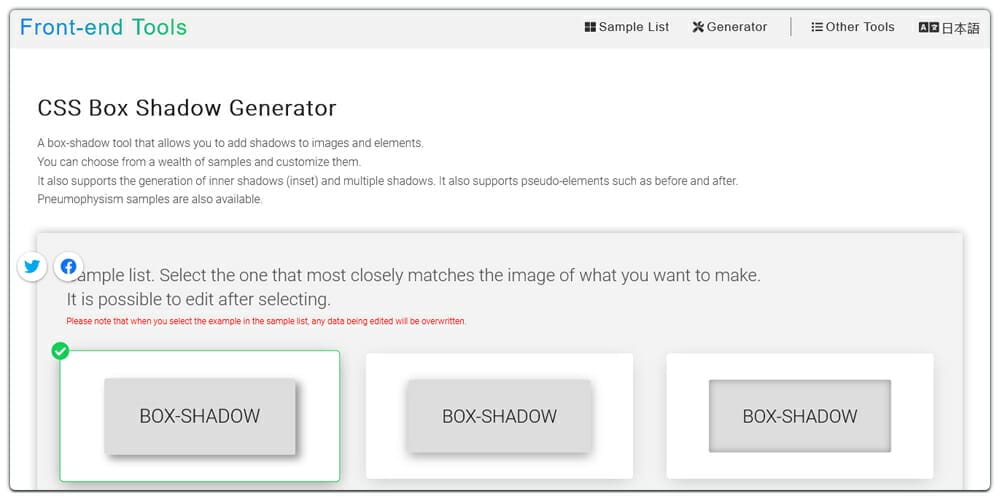
Task: Click the BOX-SHADOW box in middle sample
Action: tap(499, 416)
